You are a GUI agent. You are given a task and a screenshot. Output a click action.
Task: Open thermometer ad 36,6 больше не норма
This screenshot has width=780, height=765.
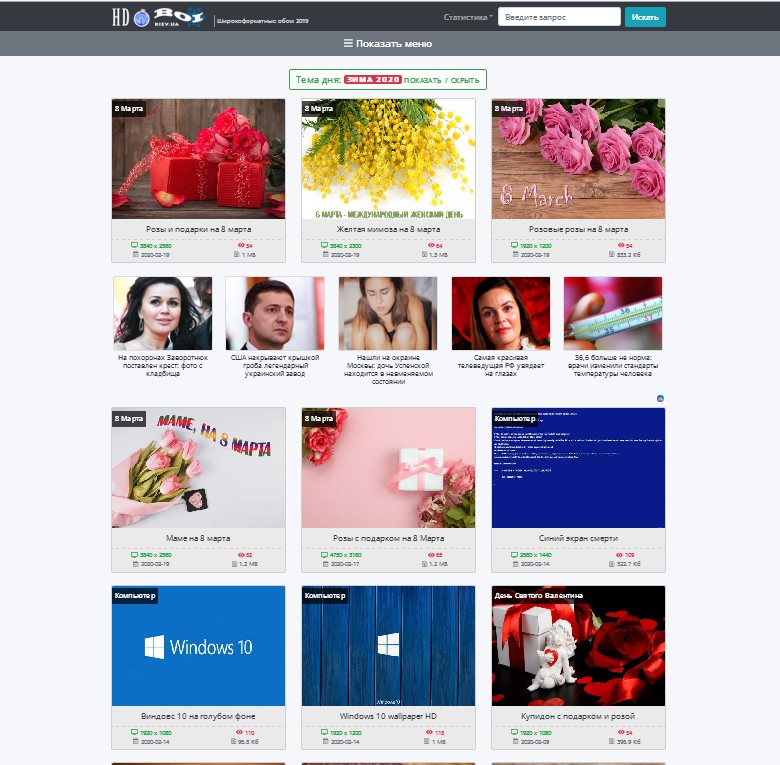pos(613,326)
